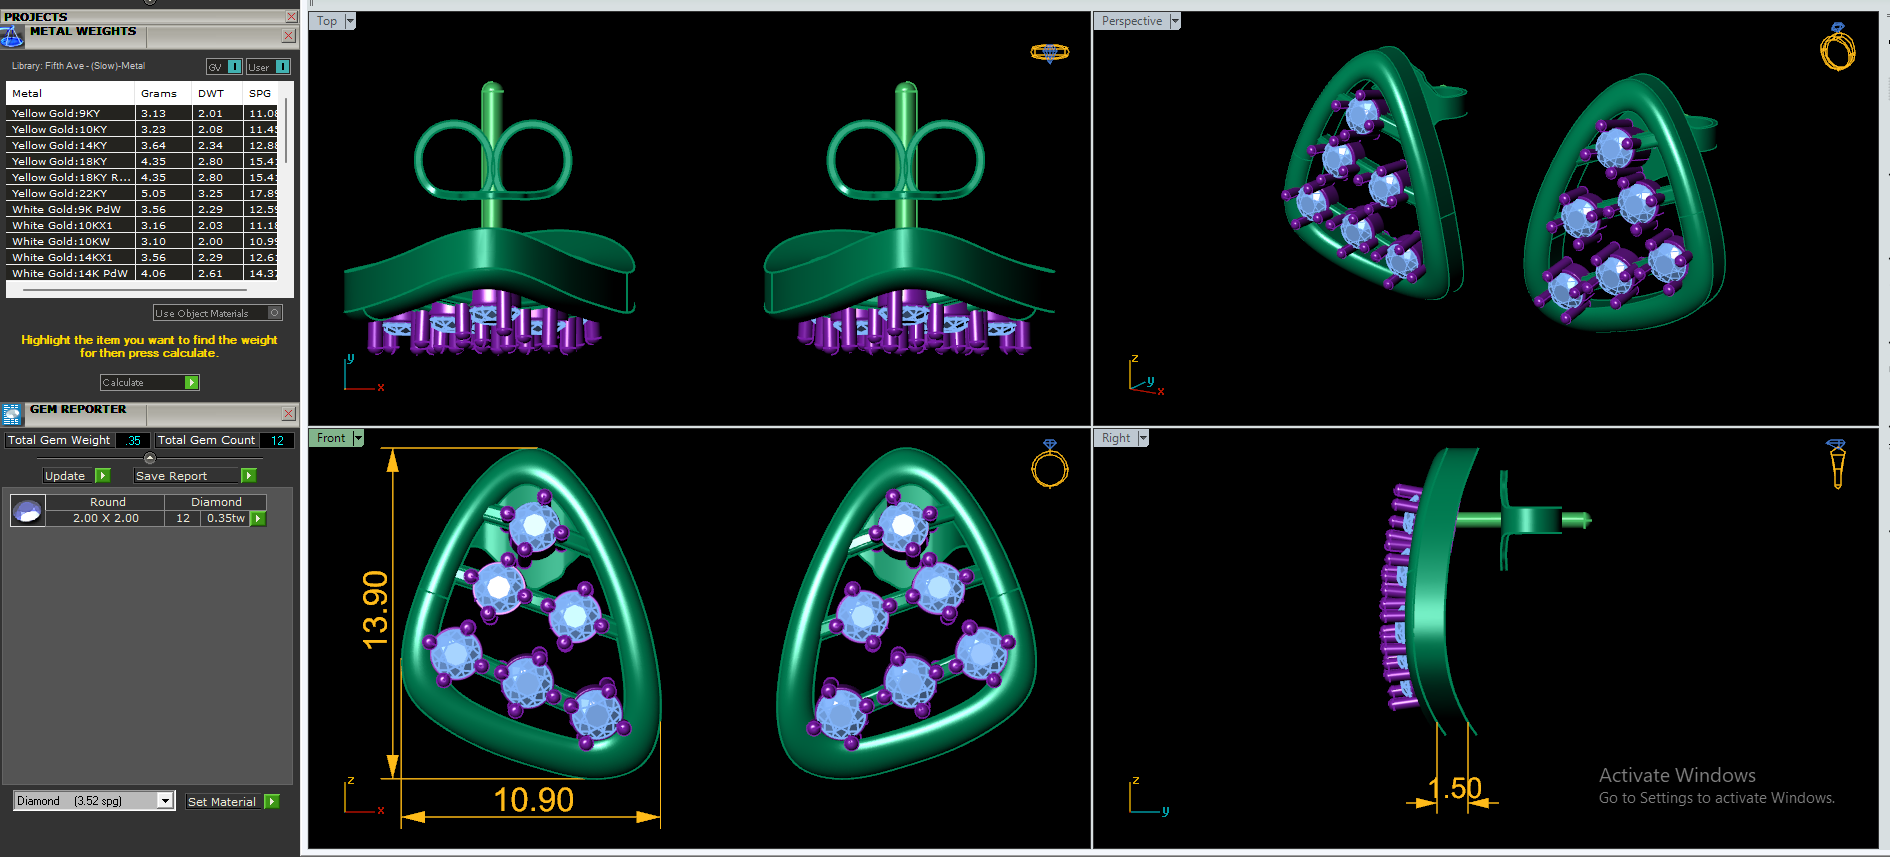Enable Use Object Materials option

[x=217, y=313]
